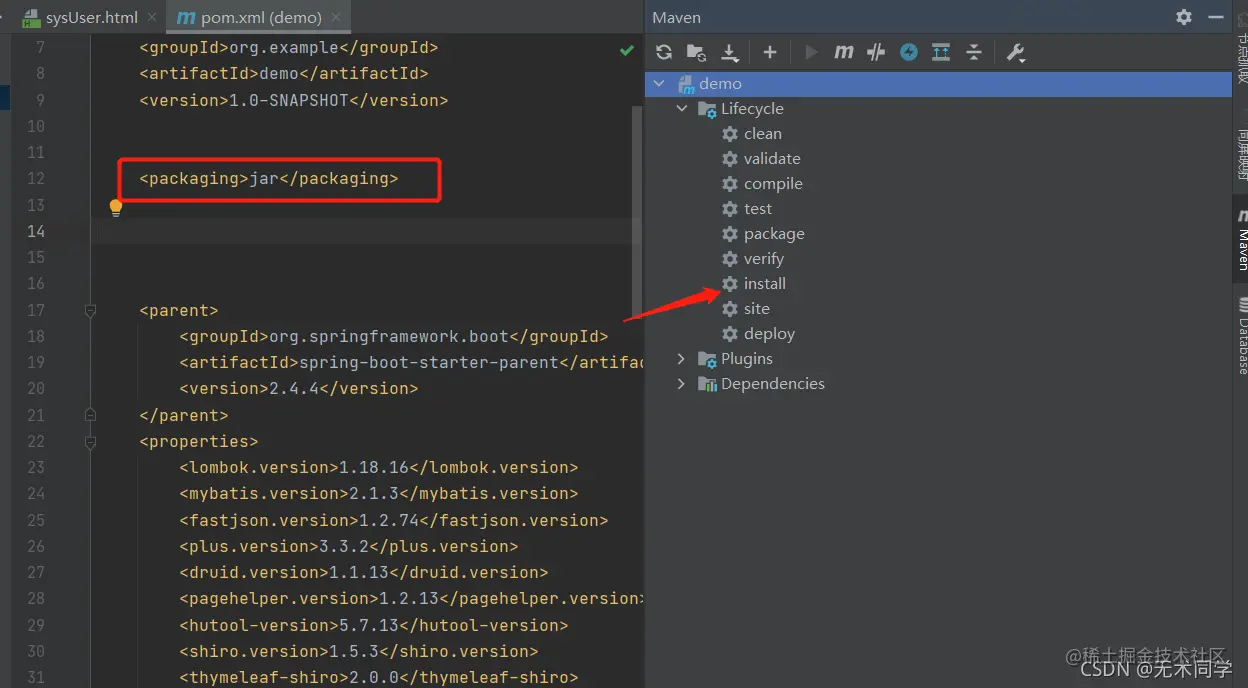Collapse all Maven tree nodes

[973, 52]
